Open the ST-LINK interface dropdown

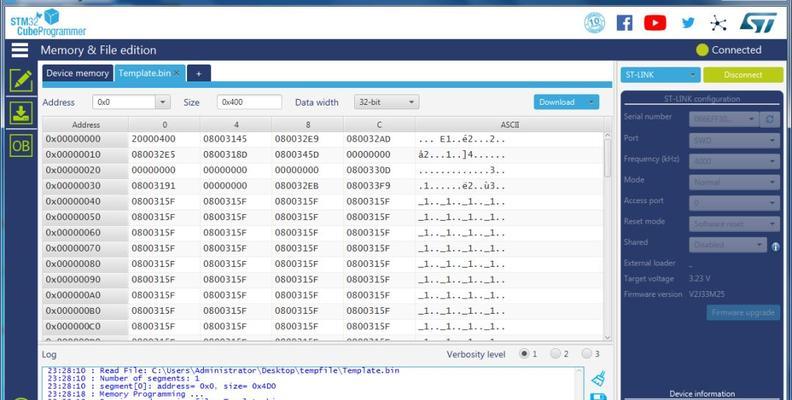(660, 75)
